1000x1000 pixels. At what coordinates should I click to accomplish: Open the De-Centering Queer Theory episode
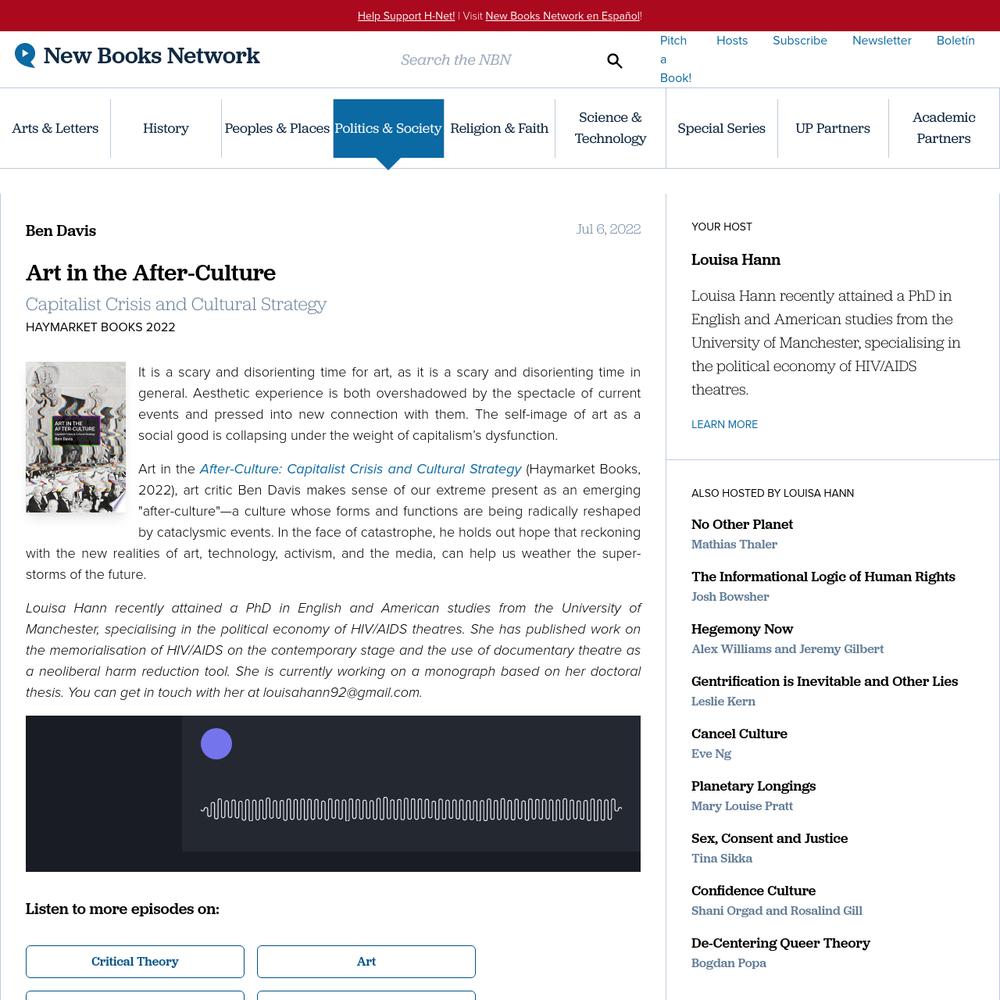[781, 943]
